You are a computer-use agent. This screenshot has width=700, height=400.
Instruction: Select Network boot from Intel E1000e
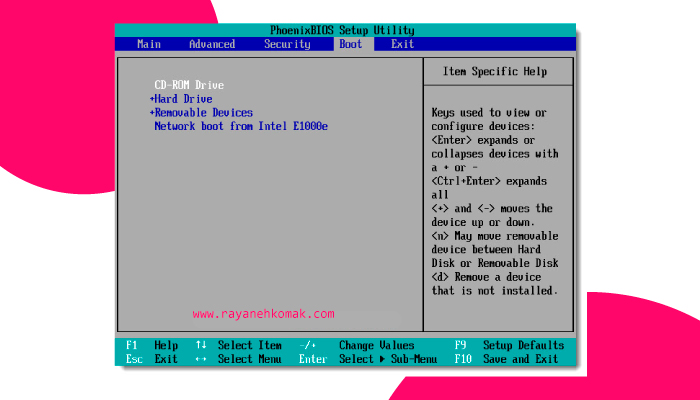pos(241,126)
